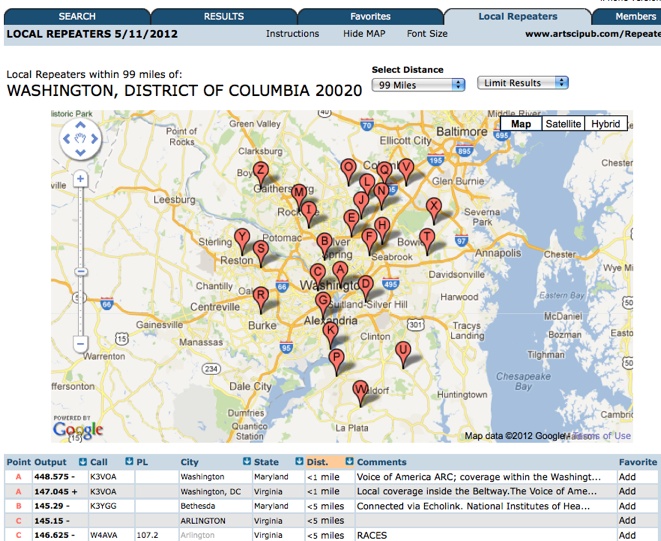Open the RESULTS tab
The height and width of the screenshot is (541, 661).
pos(224,16)
